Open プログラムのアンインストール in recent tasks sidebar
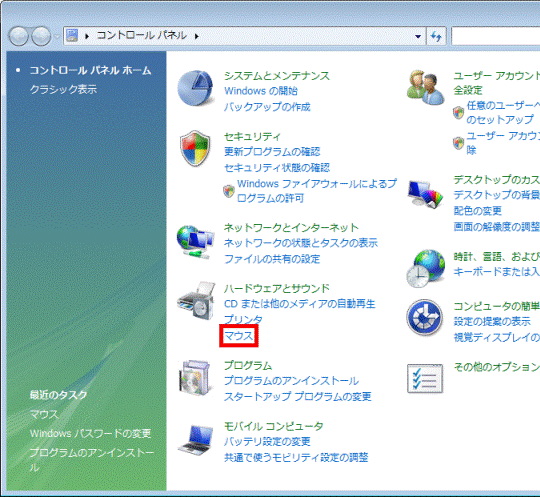540x497 pixels. coord(92,459)
